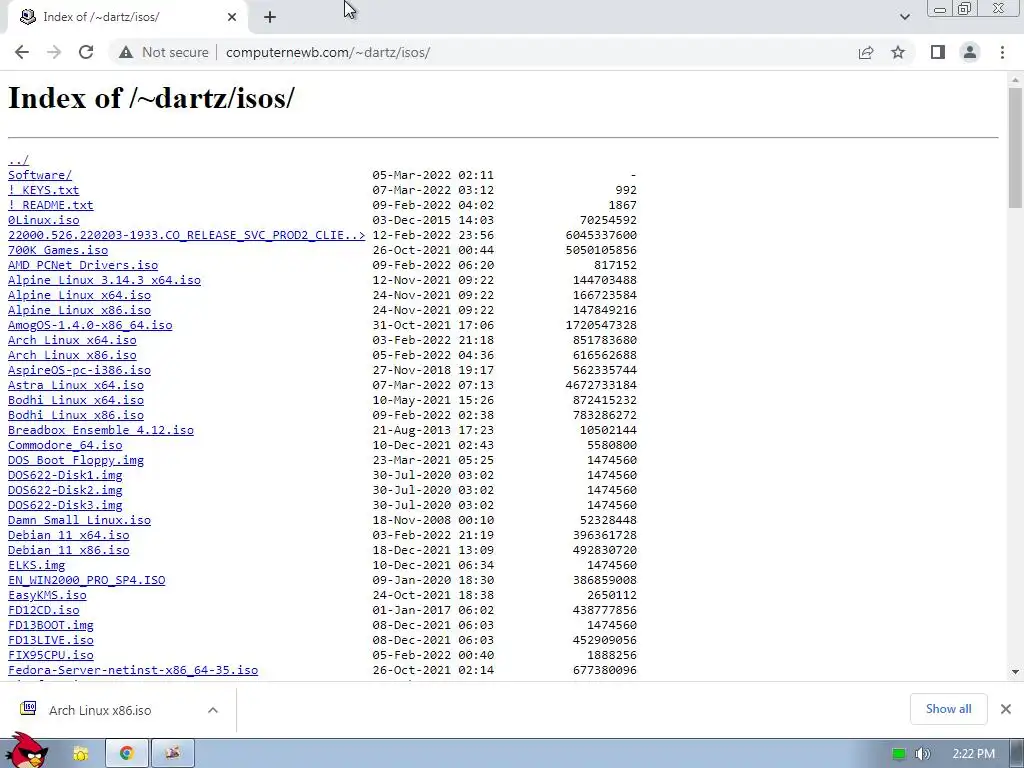
Task: Open Chrome's three-dot menu
Action: pos(1002,52)
